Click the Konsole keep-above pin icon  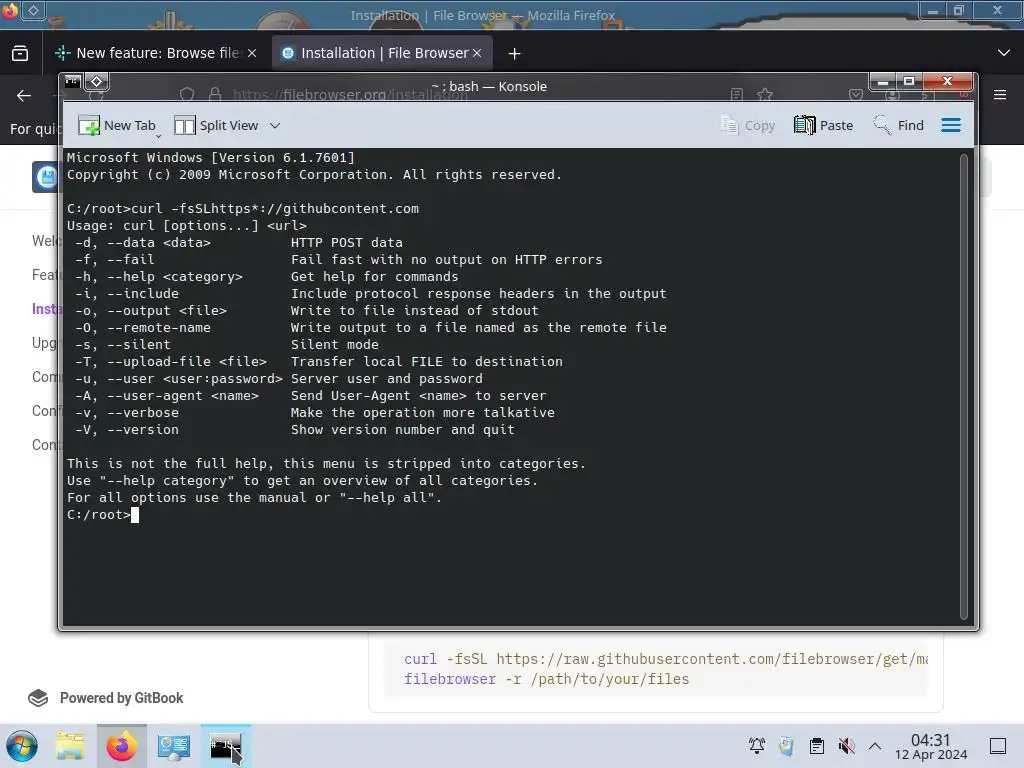coord(97,82)
